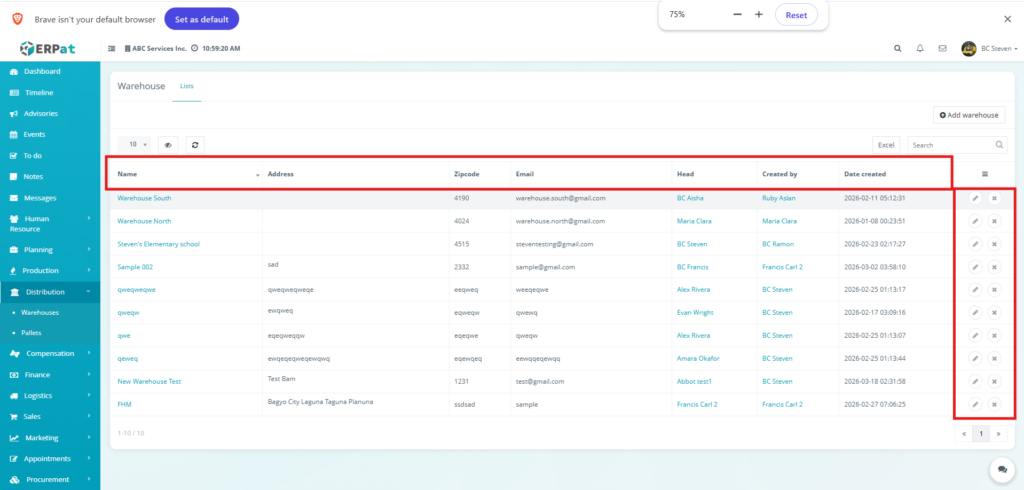1024x490 pixels.
Task: Open the chat bubble icon at bottom right
Action: tap(1000, 469)
